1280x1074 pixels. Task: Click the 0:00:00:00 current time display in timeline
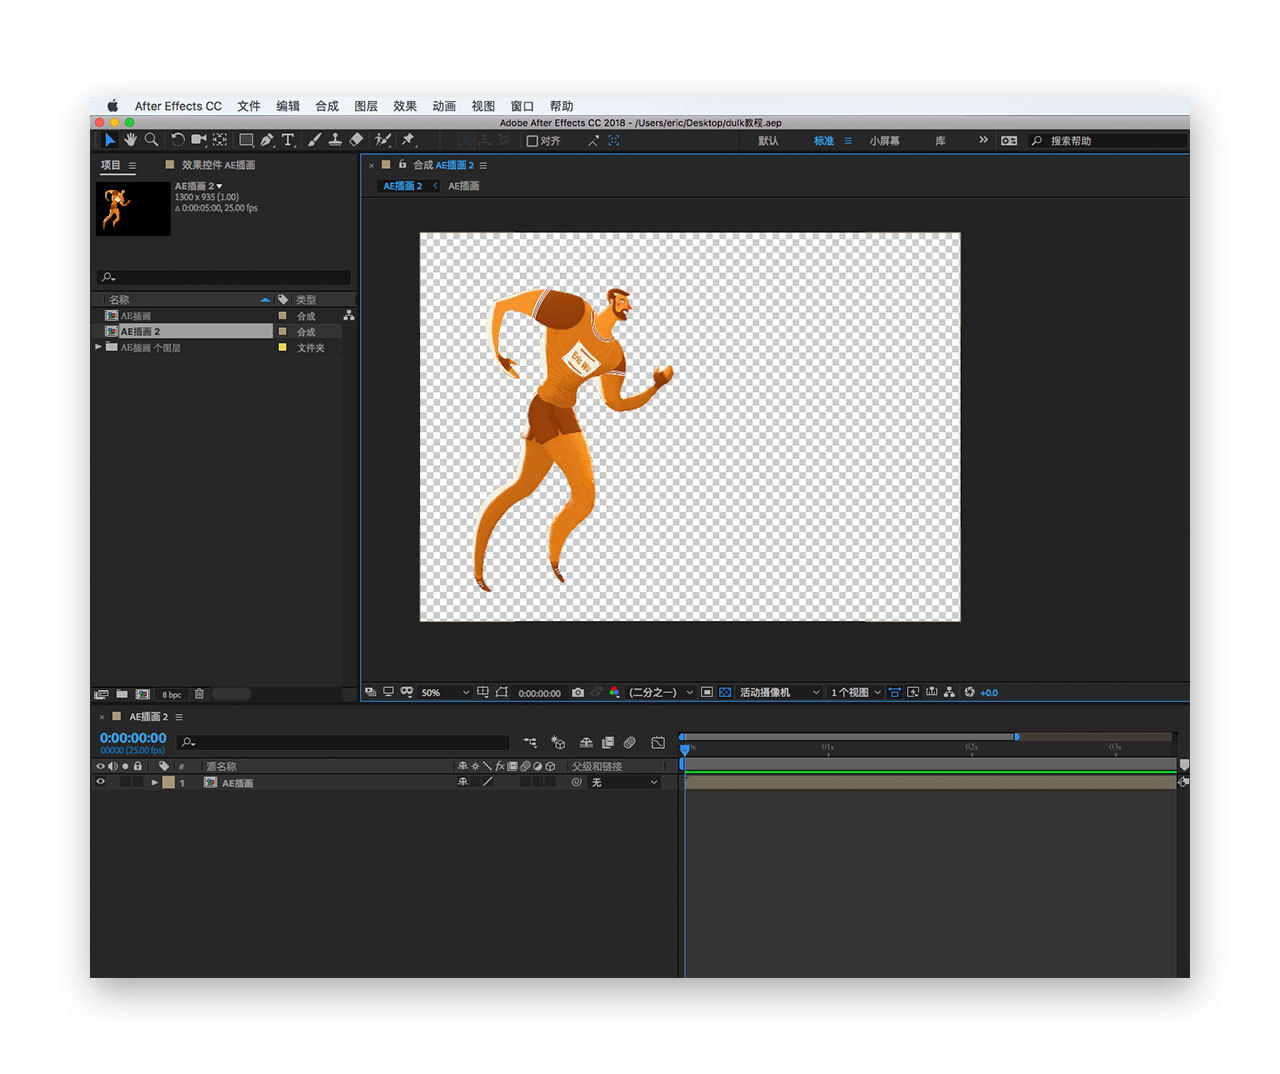tap(133, 738)
